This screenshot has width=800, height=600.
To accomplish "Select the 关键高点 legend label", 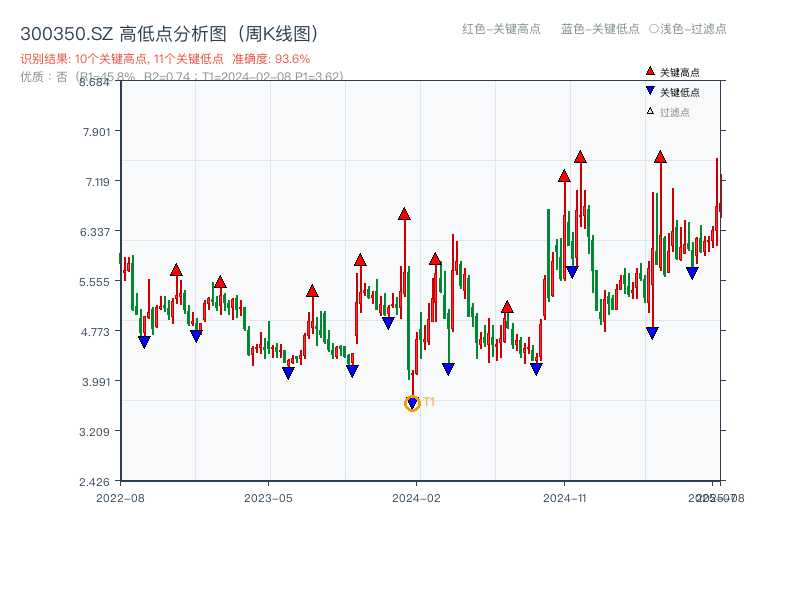I will (x=680, y=72).
